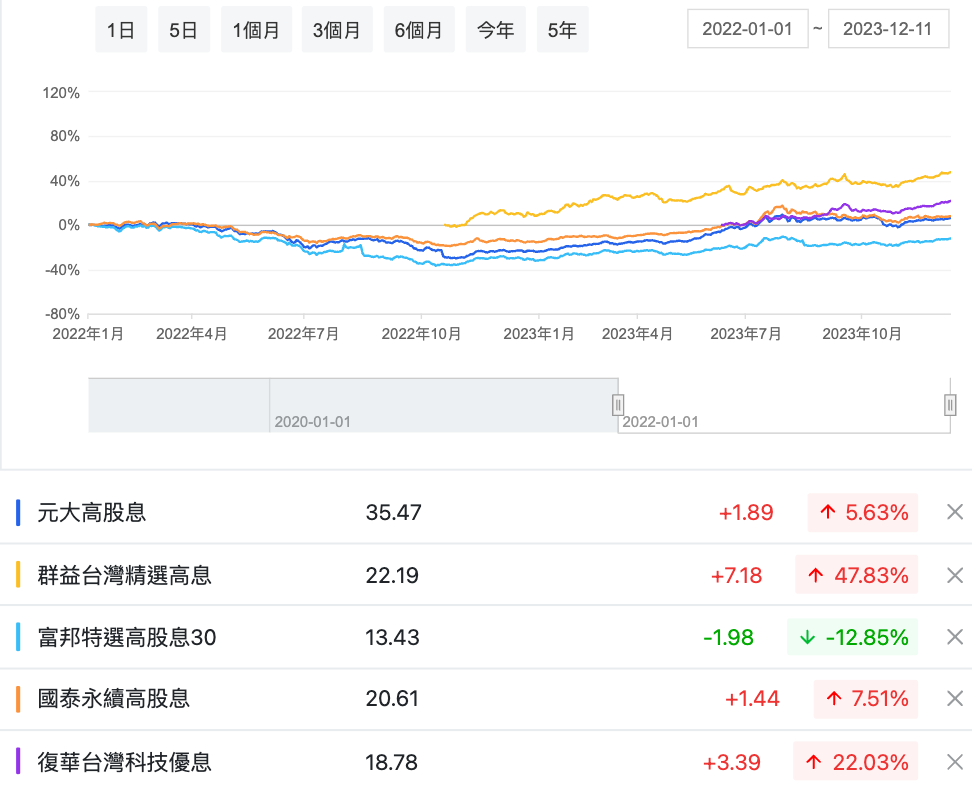
Task: Click the start date field 2022-01-01
Action: click(748, 29)
